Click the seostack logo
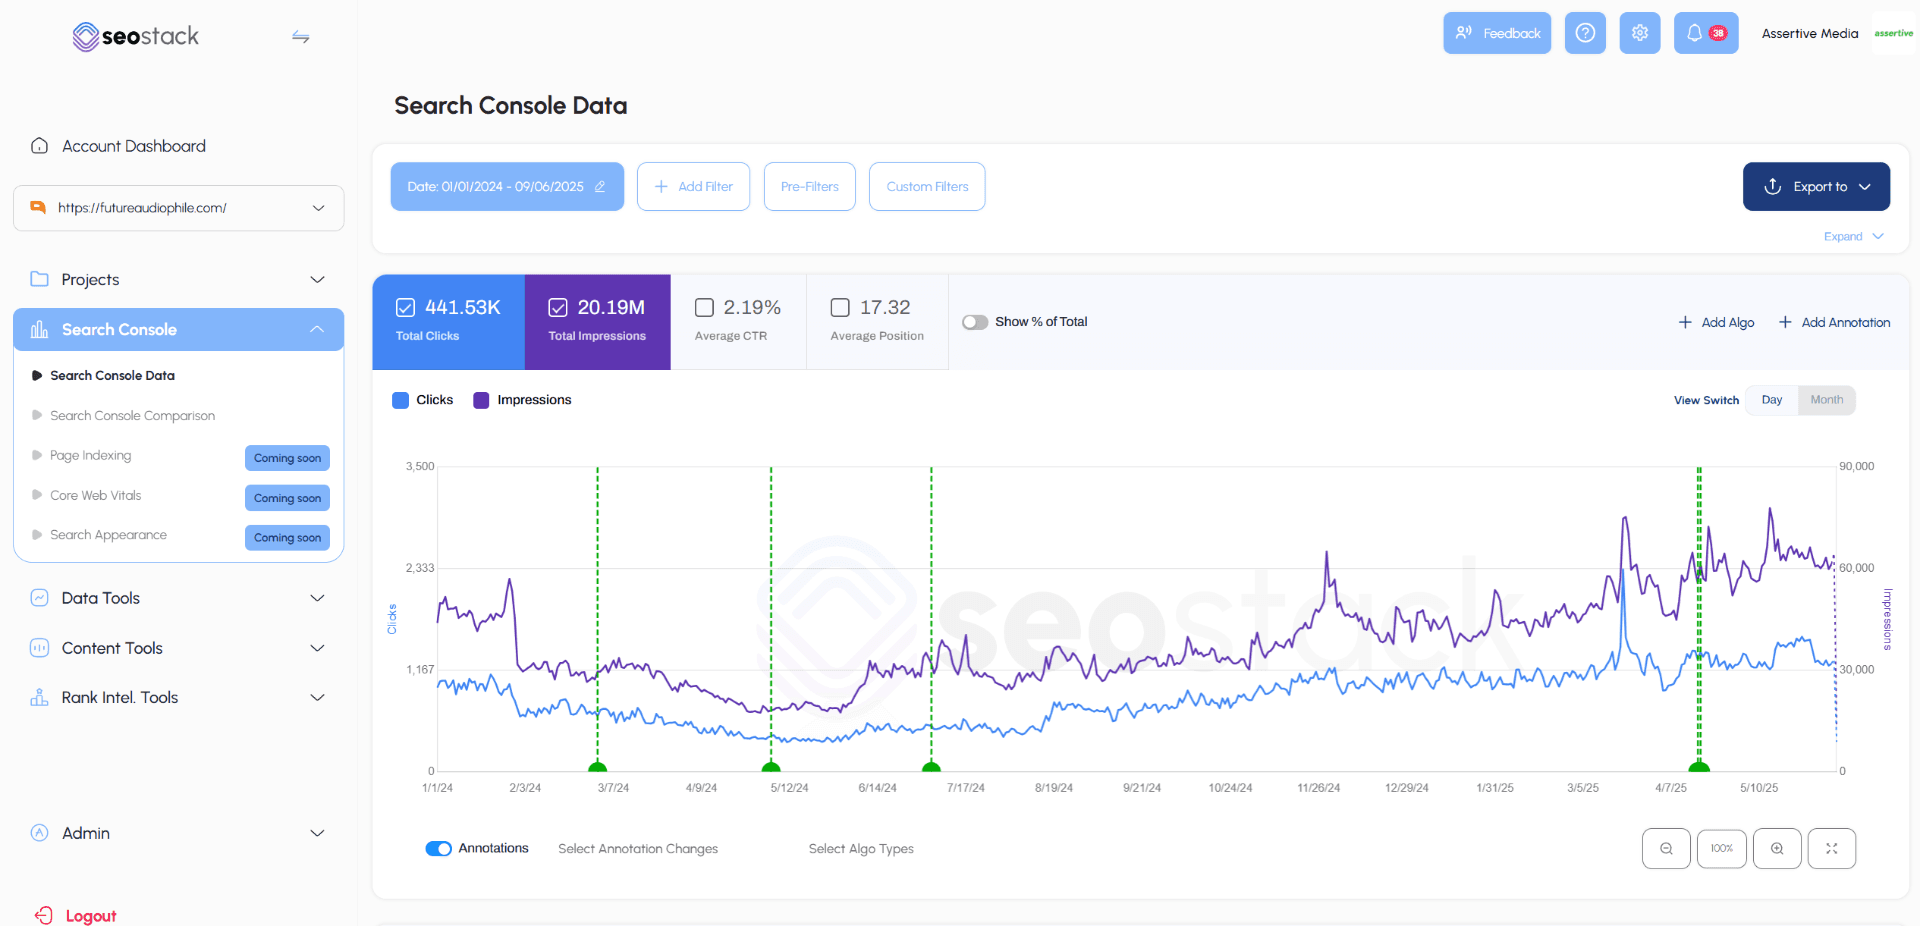 pyautogui.click(x=135, y=36)
